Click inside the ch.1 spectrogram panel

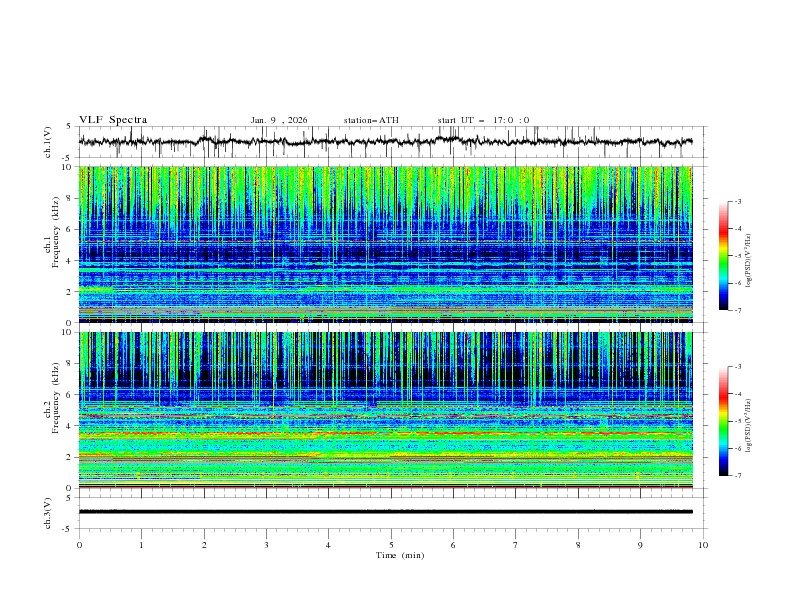pos(385,244)
